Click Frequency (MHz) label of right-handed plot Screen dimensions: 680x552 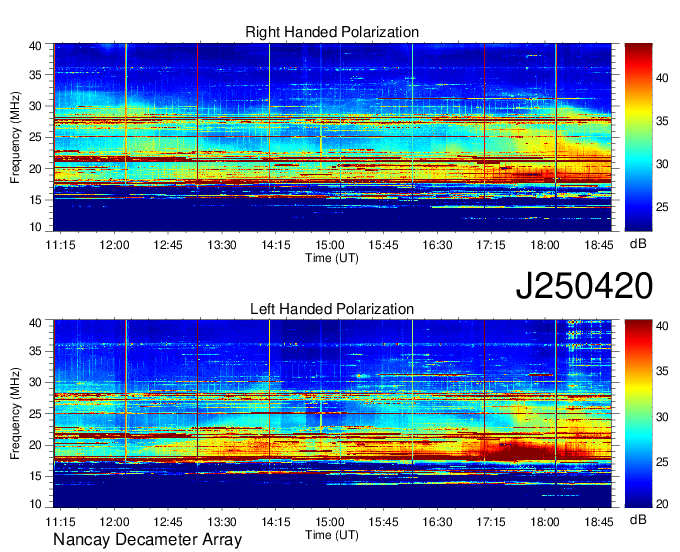pyautogui.click(x=15, y=137)
